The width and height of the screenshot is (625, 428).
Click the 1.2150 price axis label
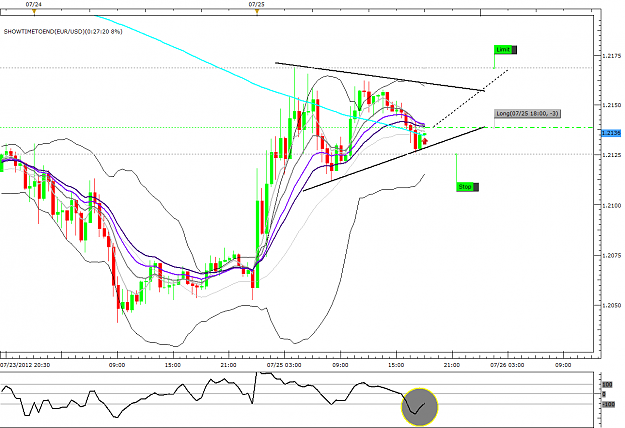(x=612, y=105)
